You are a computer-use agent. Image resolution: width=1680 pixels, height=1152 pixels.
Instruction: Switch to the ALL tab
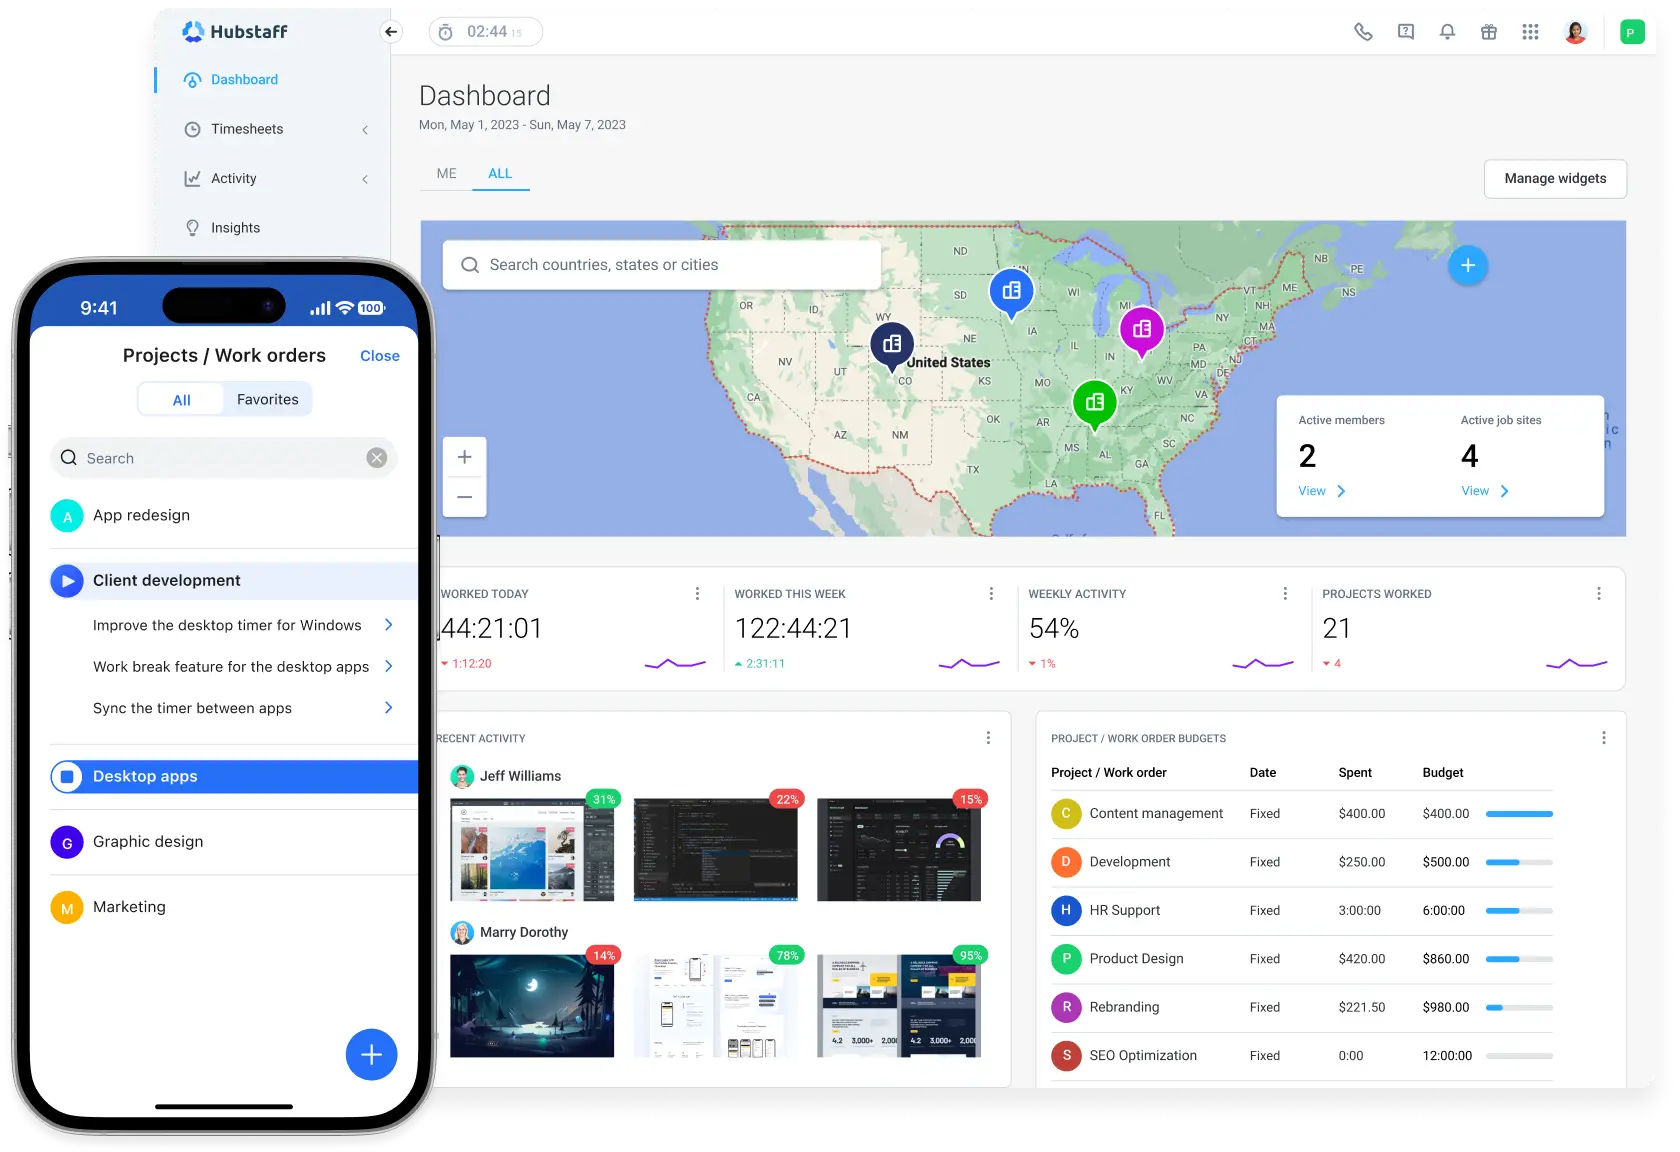[x=500, y=173]
